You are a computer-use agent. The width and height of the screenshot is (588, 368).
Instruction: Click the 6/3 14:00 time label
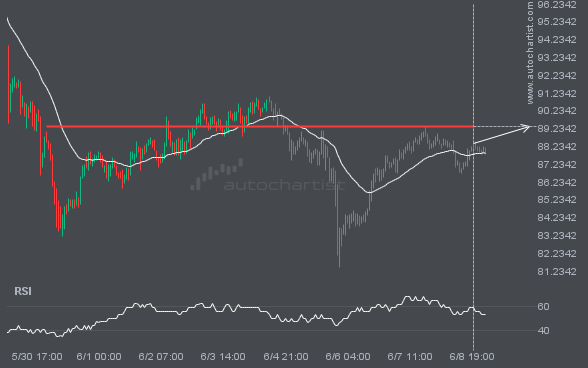[x=223, y=356]
